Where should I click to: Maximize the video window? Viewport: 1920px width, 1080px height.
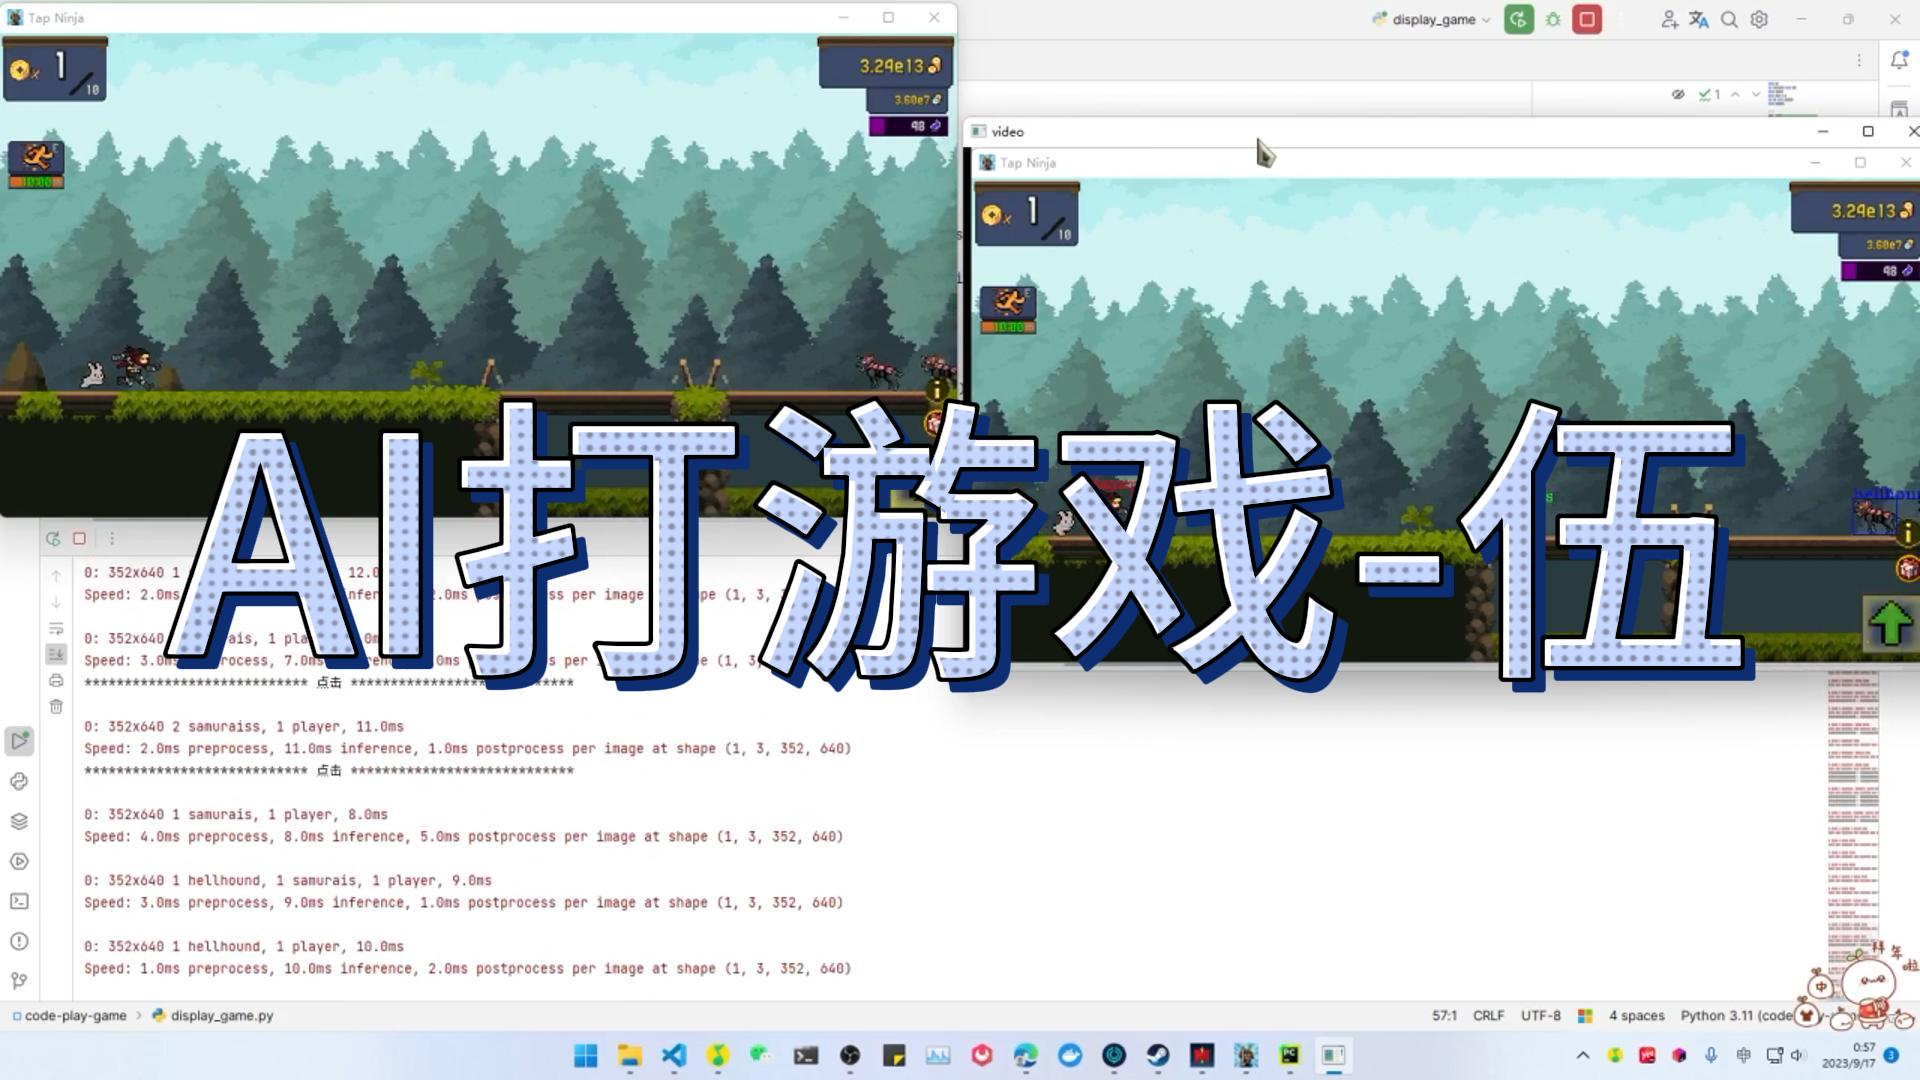[1867, 131]
